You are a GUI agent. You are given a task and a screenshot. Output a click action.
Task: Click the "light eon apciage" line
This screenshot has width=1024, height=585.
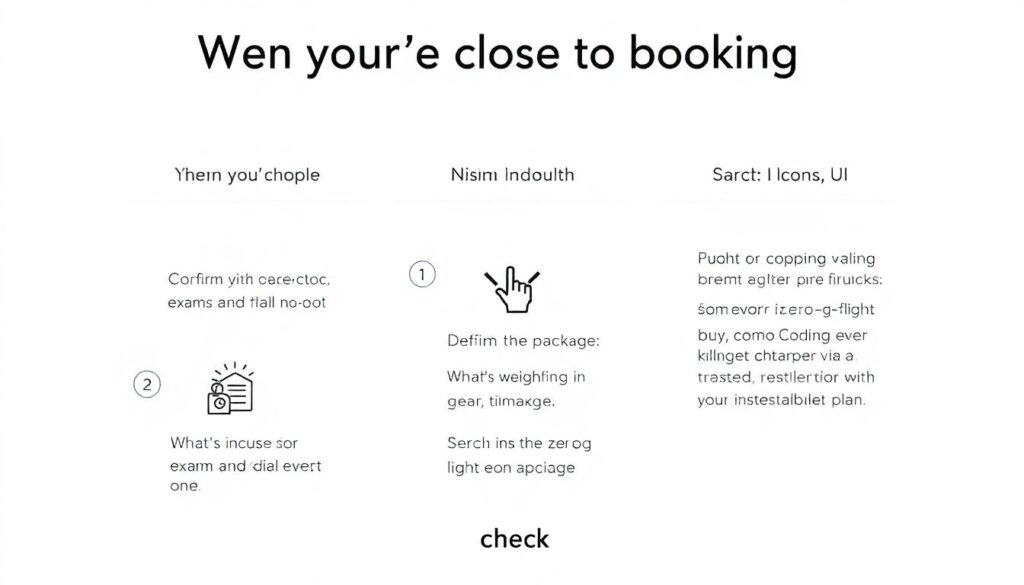(509, 466)
